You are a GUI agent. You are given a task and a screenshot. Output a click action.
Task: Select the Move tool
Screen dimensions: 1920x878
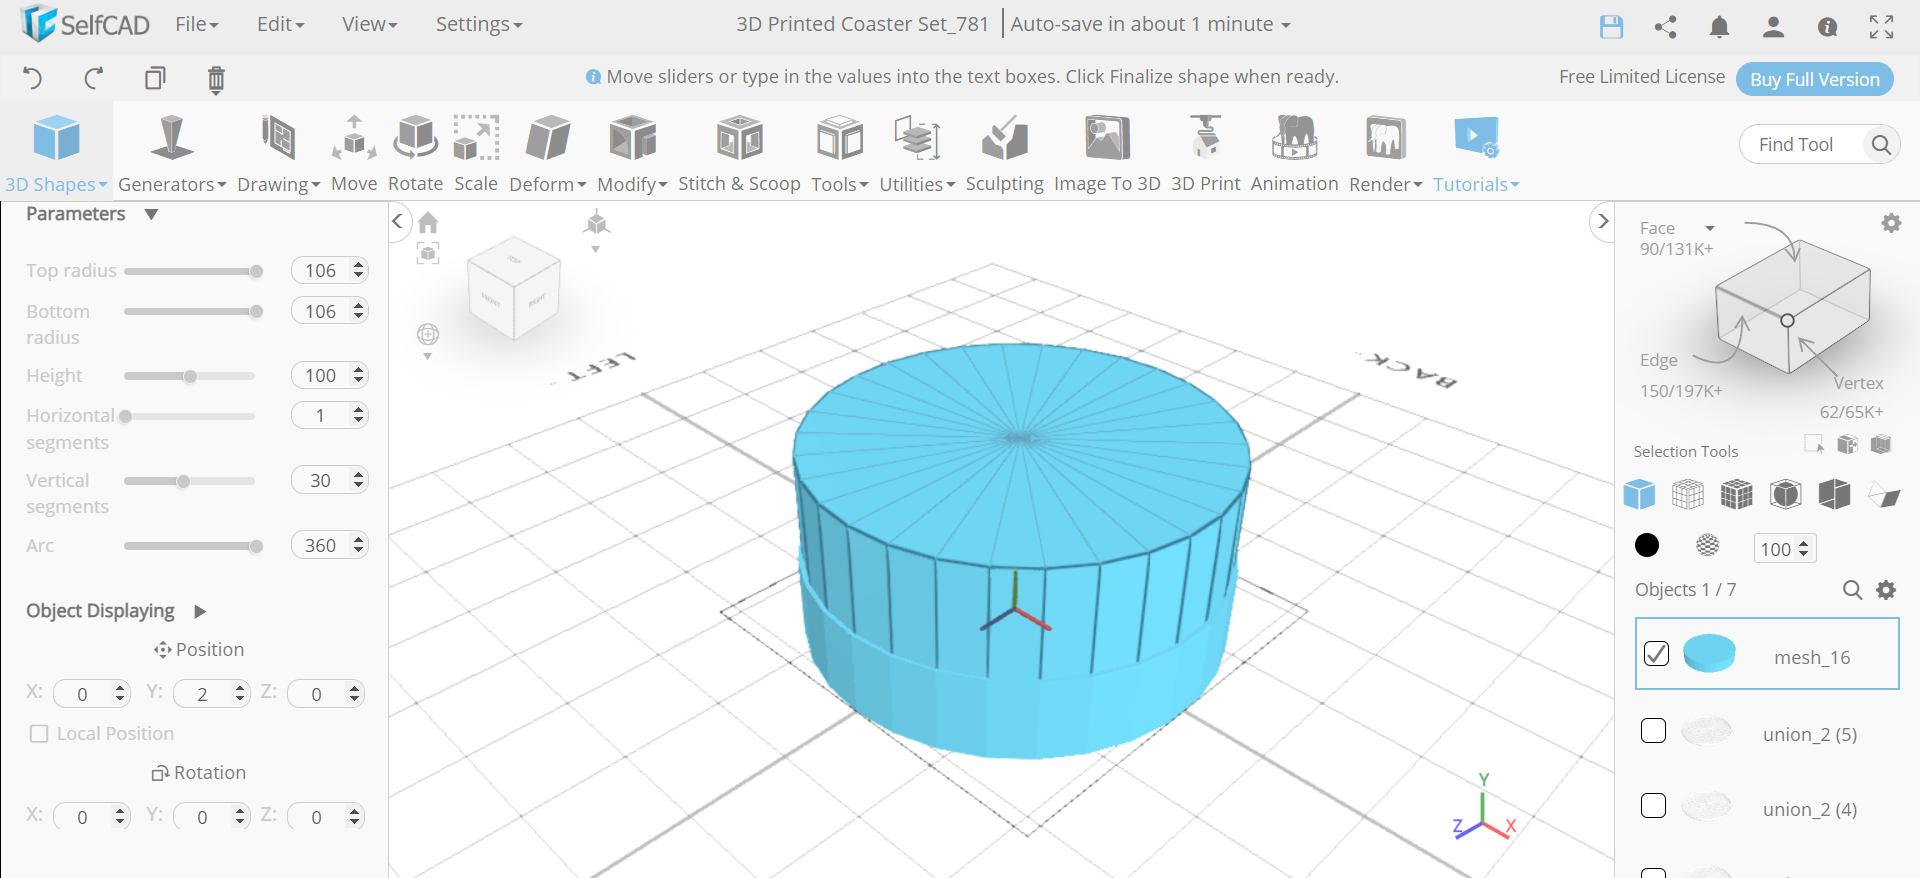coord(354,153)
